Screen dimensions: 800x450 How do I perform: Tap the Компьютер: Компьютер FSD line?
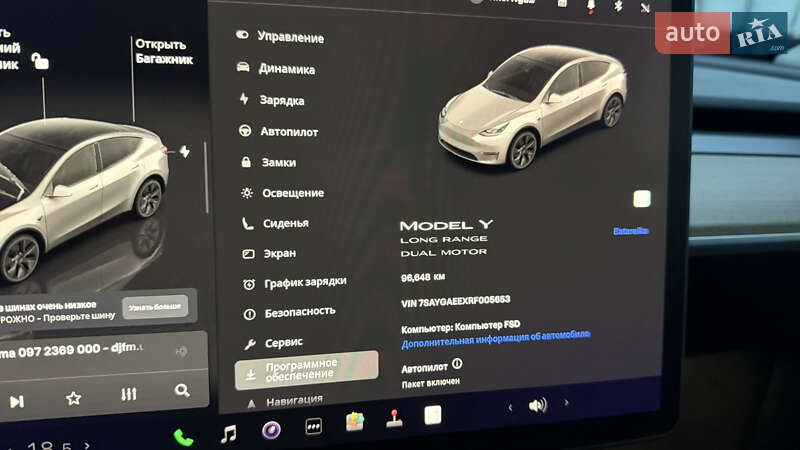click(461, 327)
